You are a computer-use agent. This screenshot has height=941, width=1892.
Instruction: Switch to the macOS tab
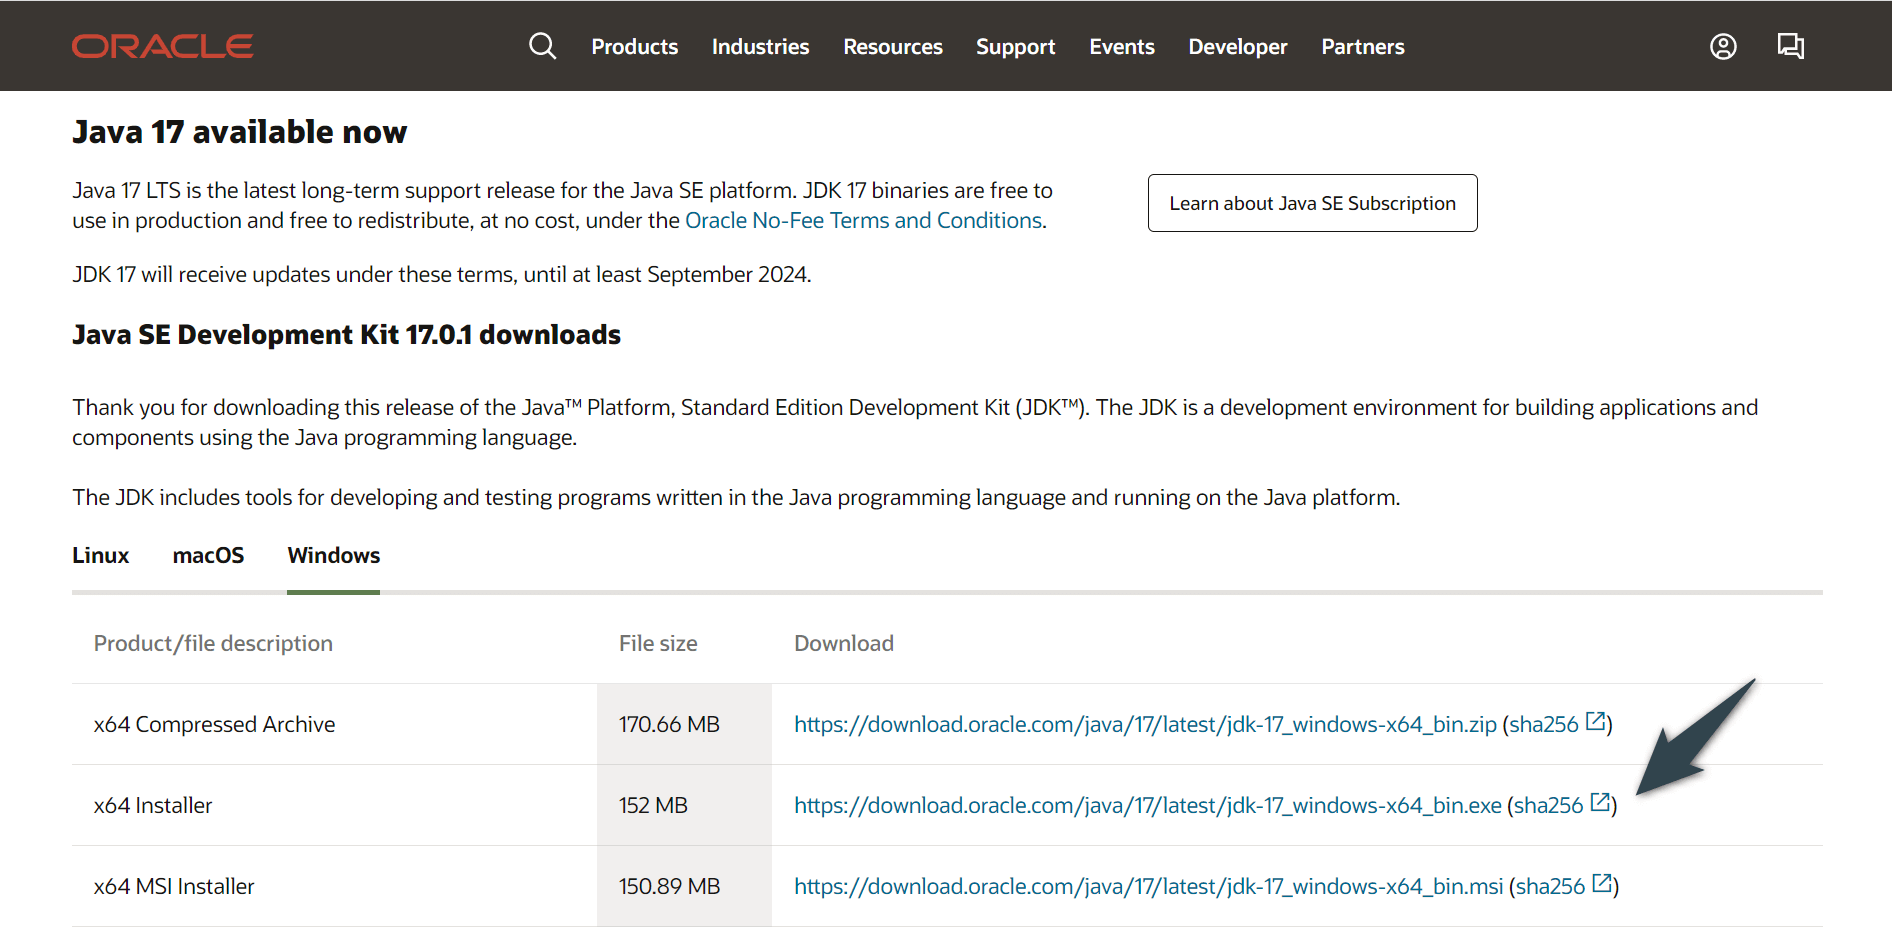[208, 556]
